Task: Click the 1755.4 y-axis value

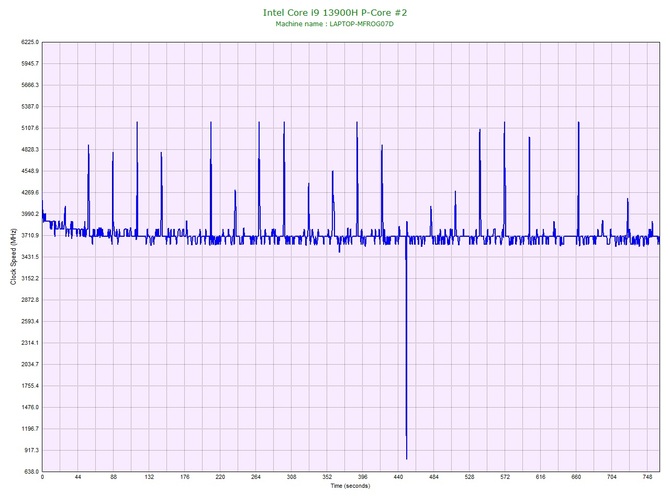Action: [x=30, y=386]
